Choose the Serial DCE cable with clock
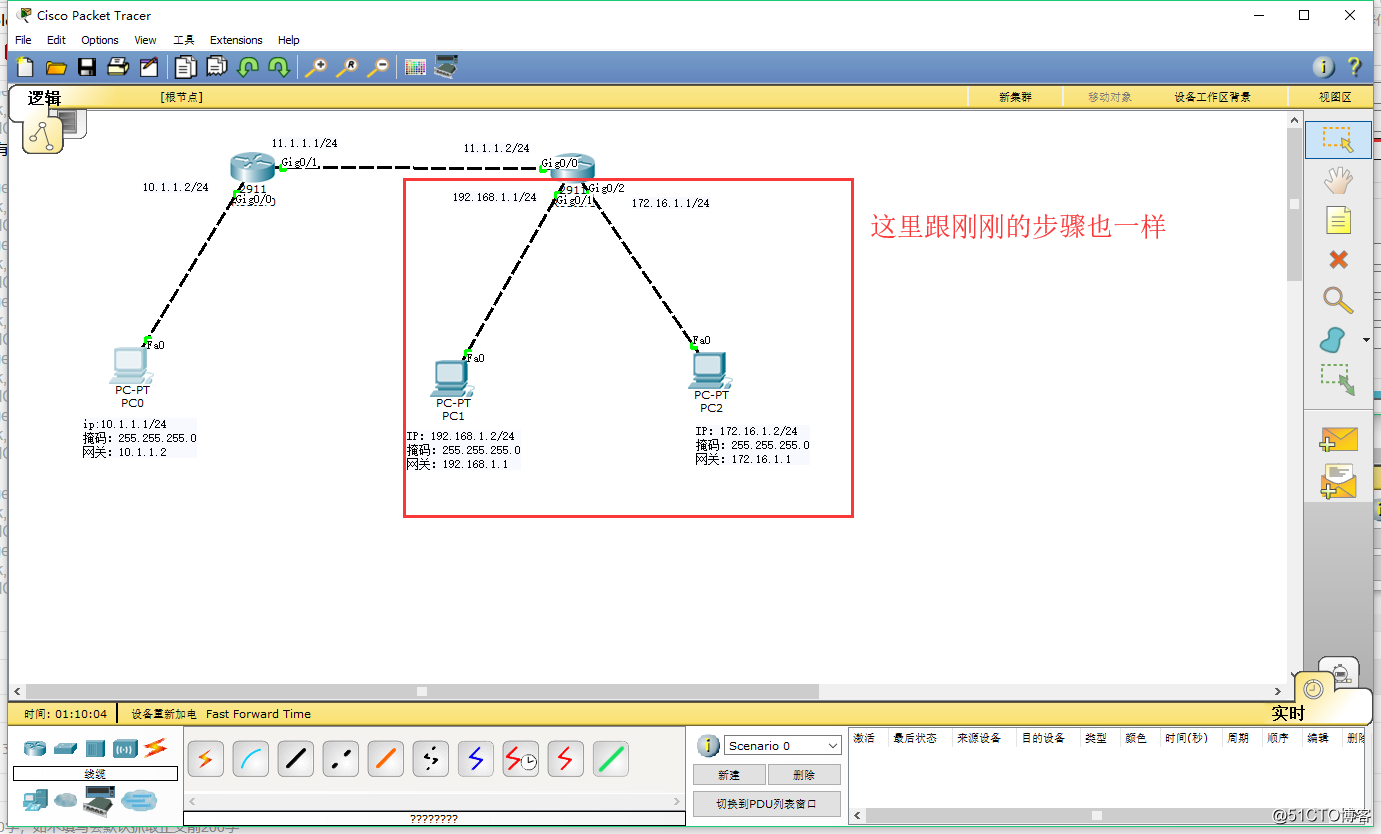 [x=520, y=760]
